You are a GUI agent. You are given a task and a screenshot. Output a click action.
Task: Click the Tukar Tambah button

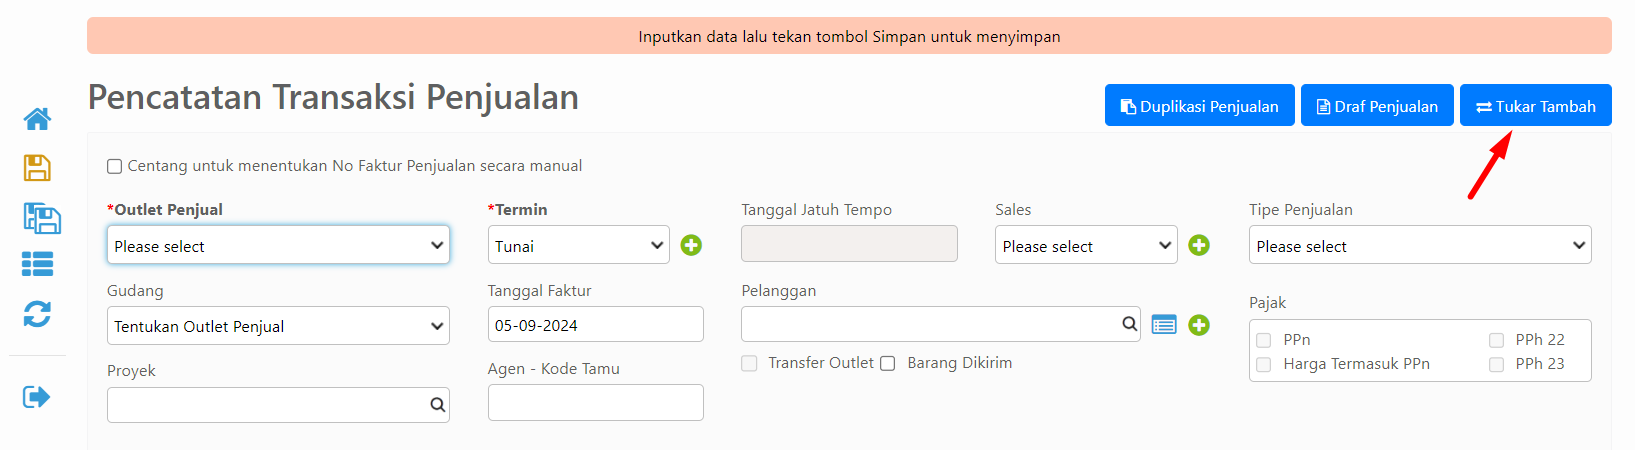coord(1536,105)
